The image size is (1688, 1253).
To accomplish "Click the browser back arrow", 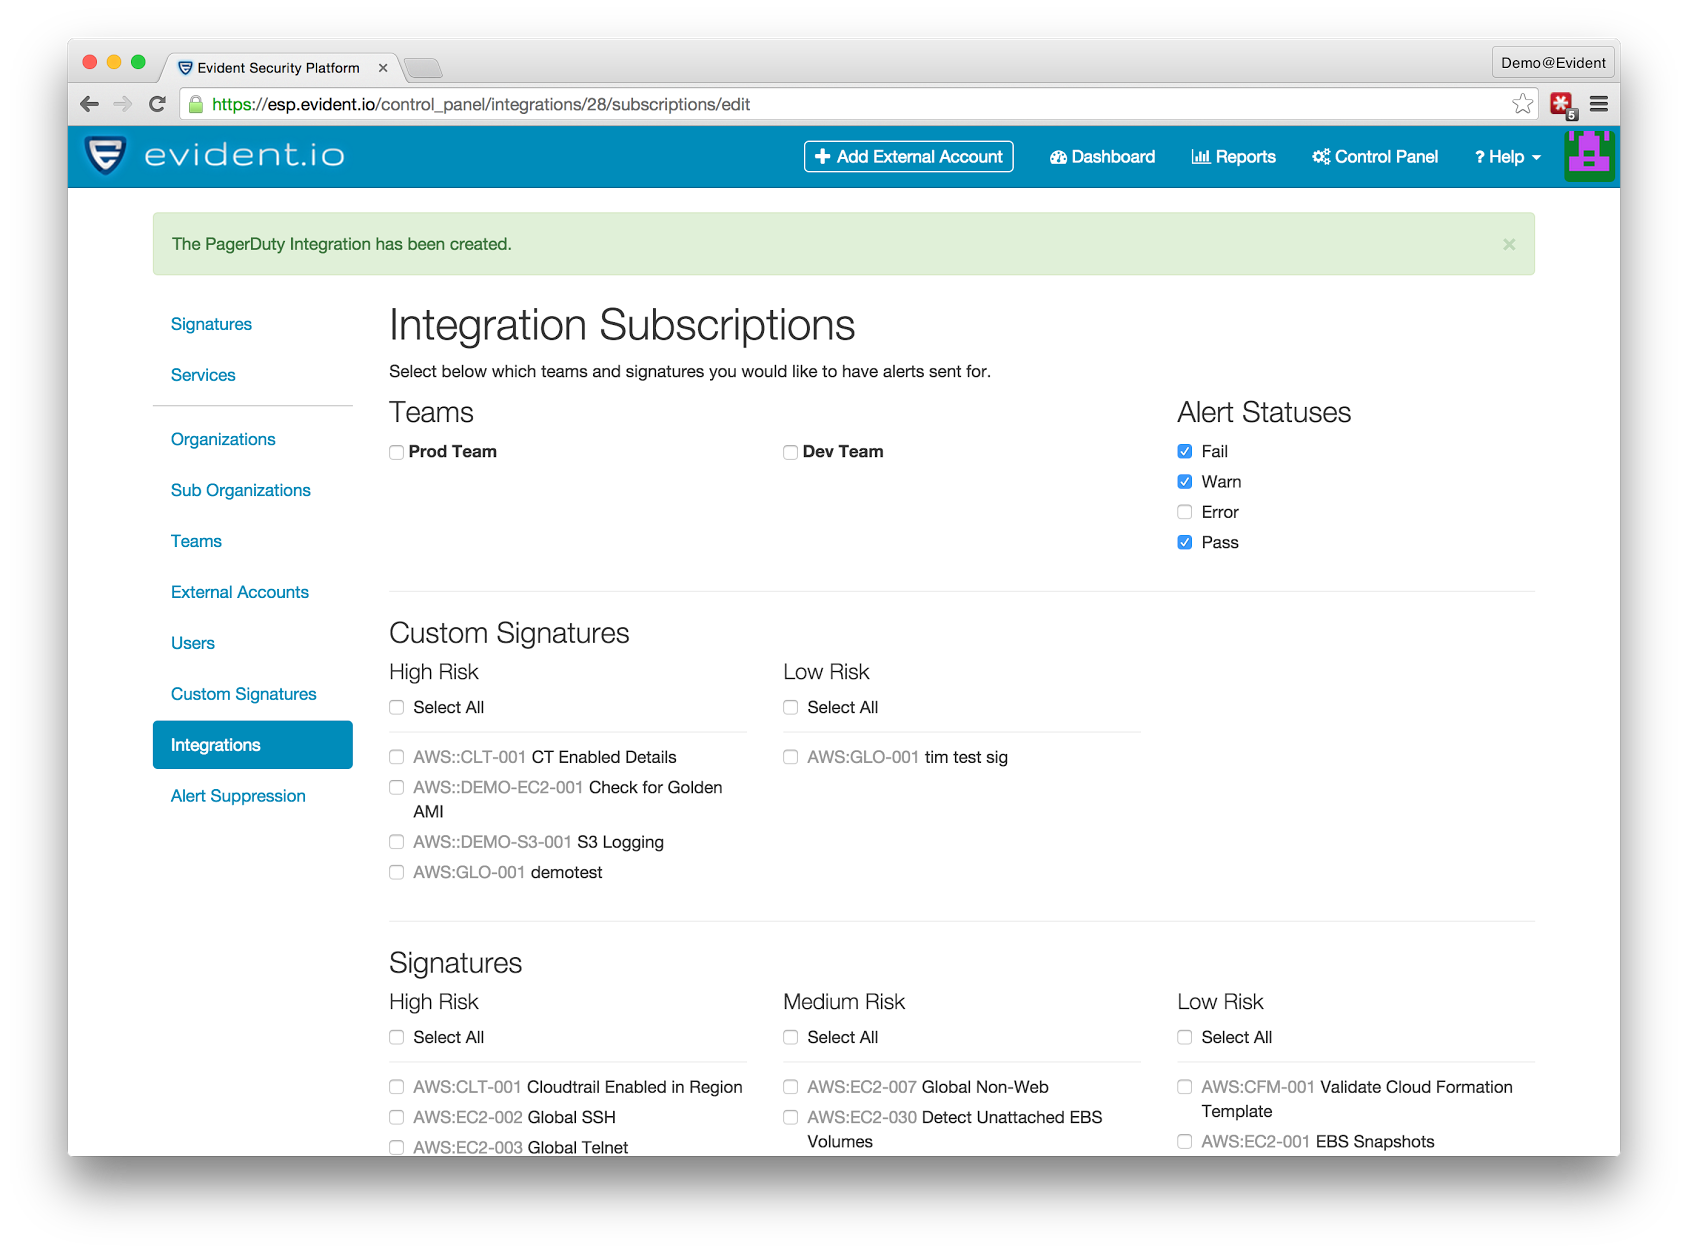I will point(90,104).
